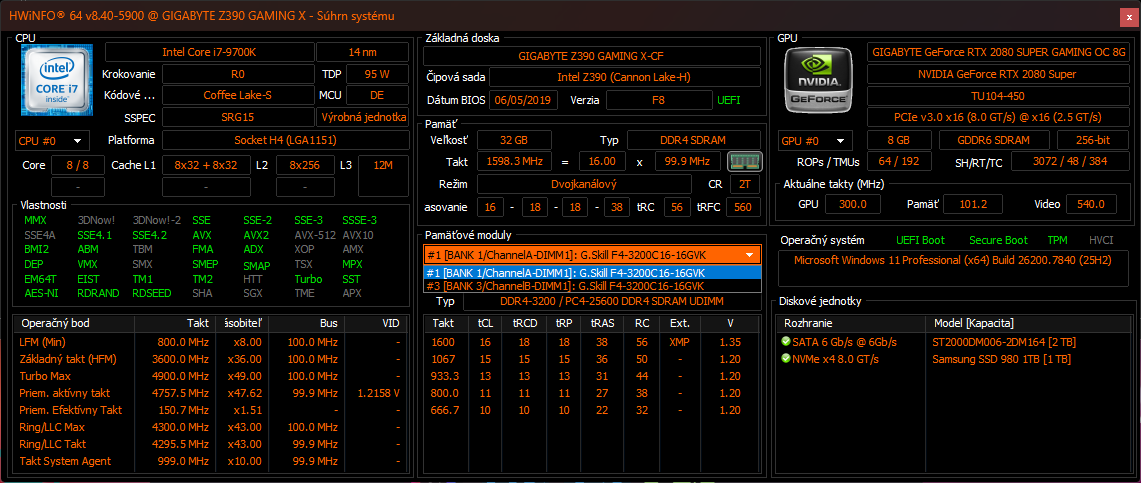Click the Model [Kapacita] column header
This screenshot has width=1141, height=483.
(x=1026, y=323)
